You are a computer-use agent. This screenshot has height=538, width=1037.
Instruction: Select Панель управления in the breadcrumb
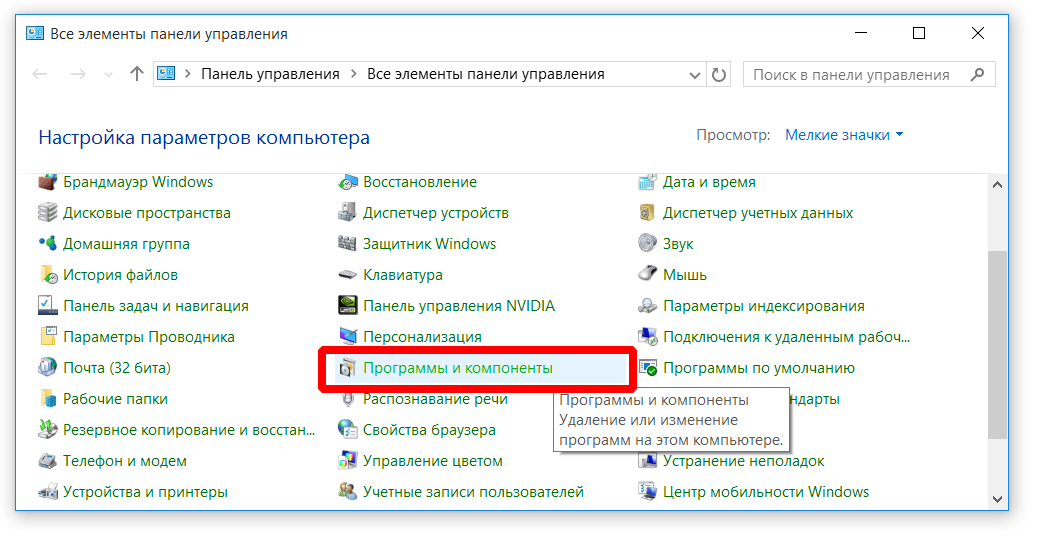point(270,75)
